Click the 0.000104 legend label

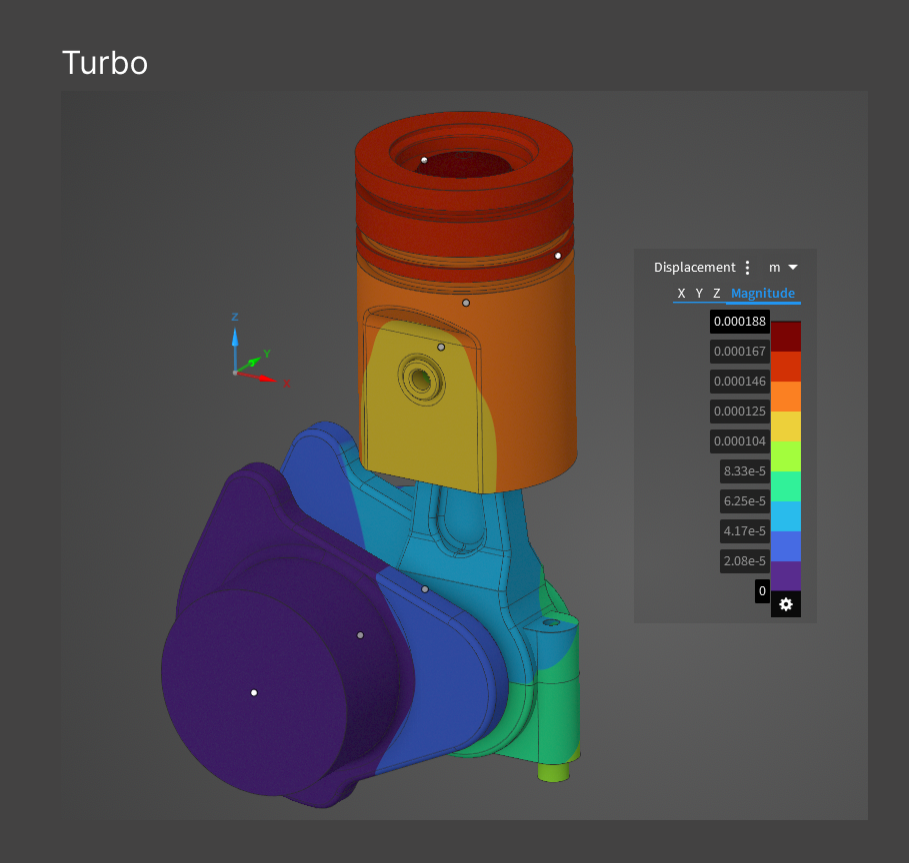click(x=740, y=441)
